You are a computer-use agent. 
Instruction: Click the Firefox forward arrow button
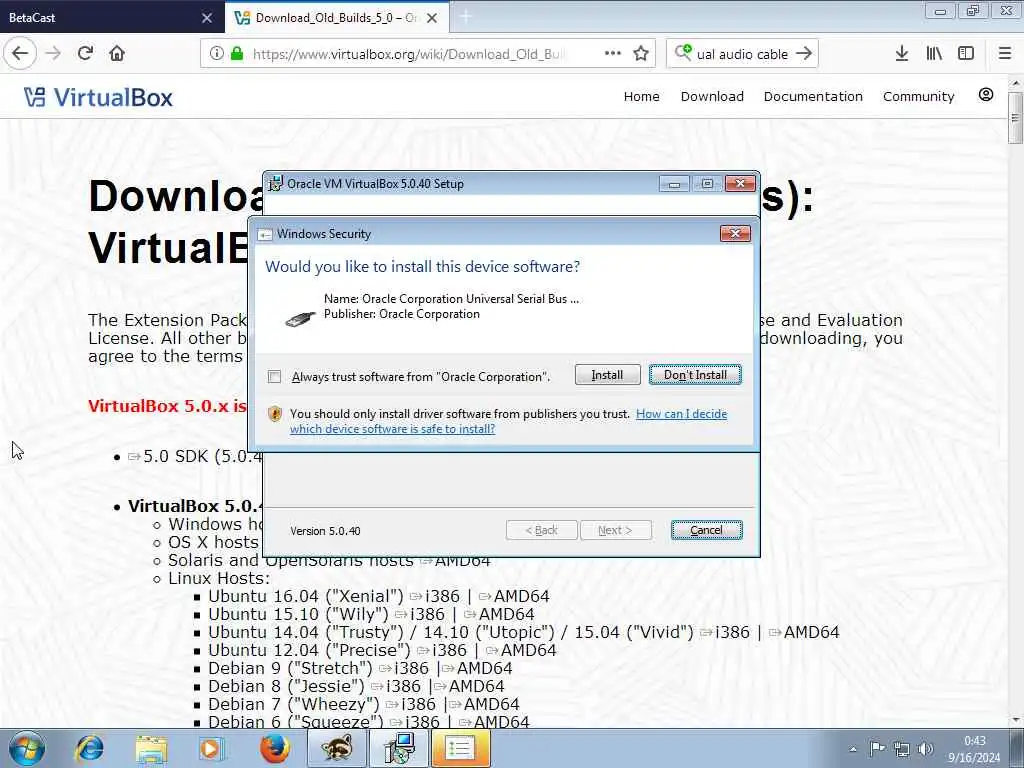(x=54, y=54)
